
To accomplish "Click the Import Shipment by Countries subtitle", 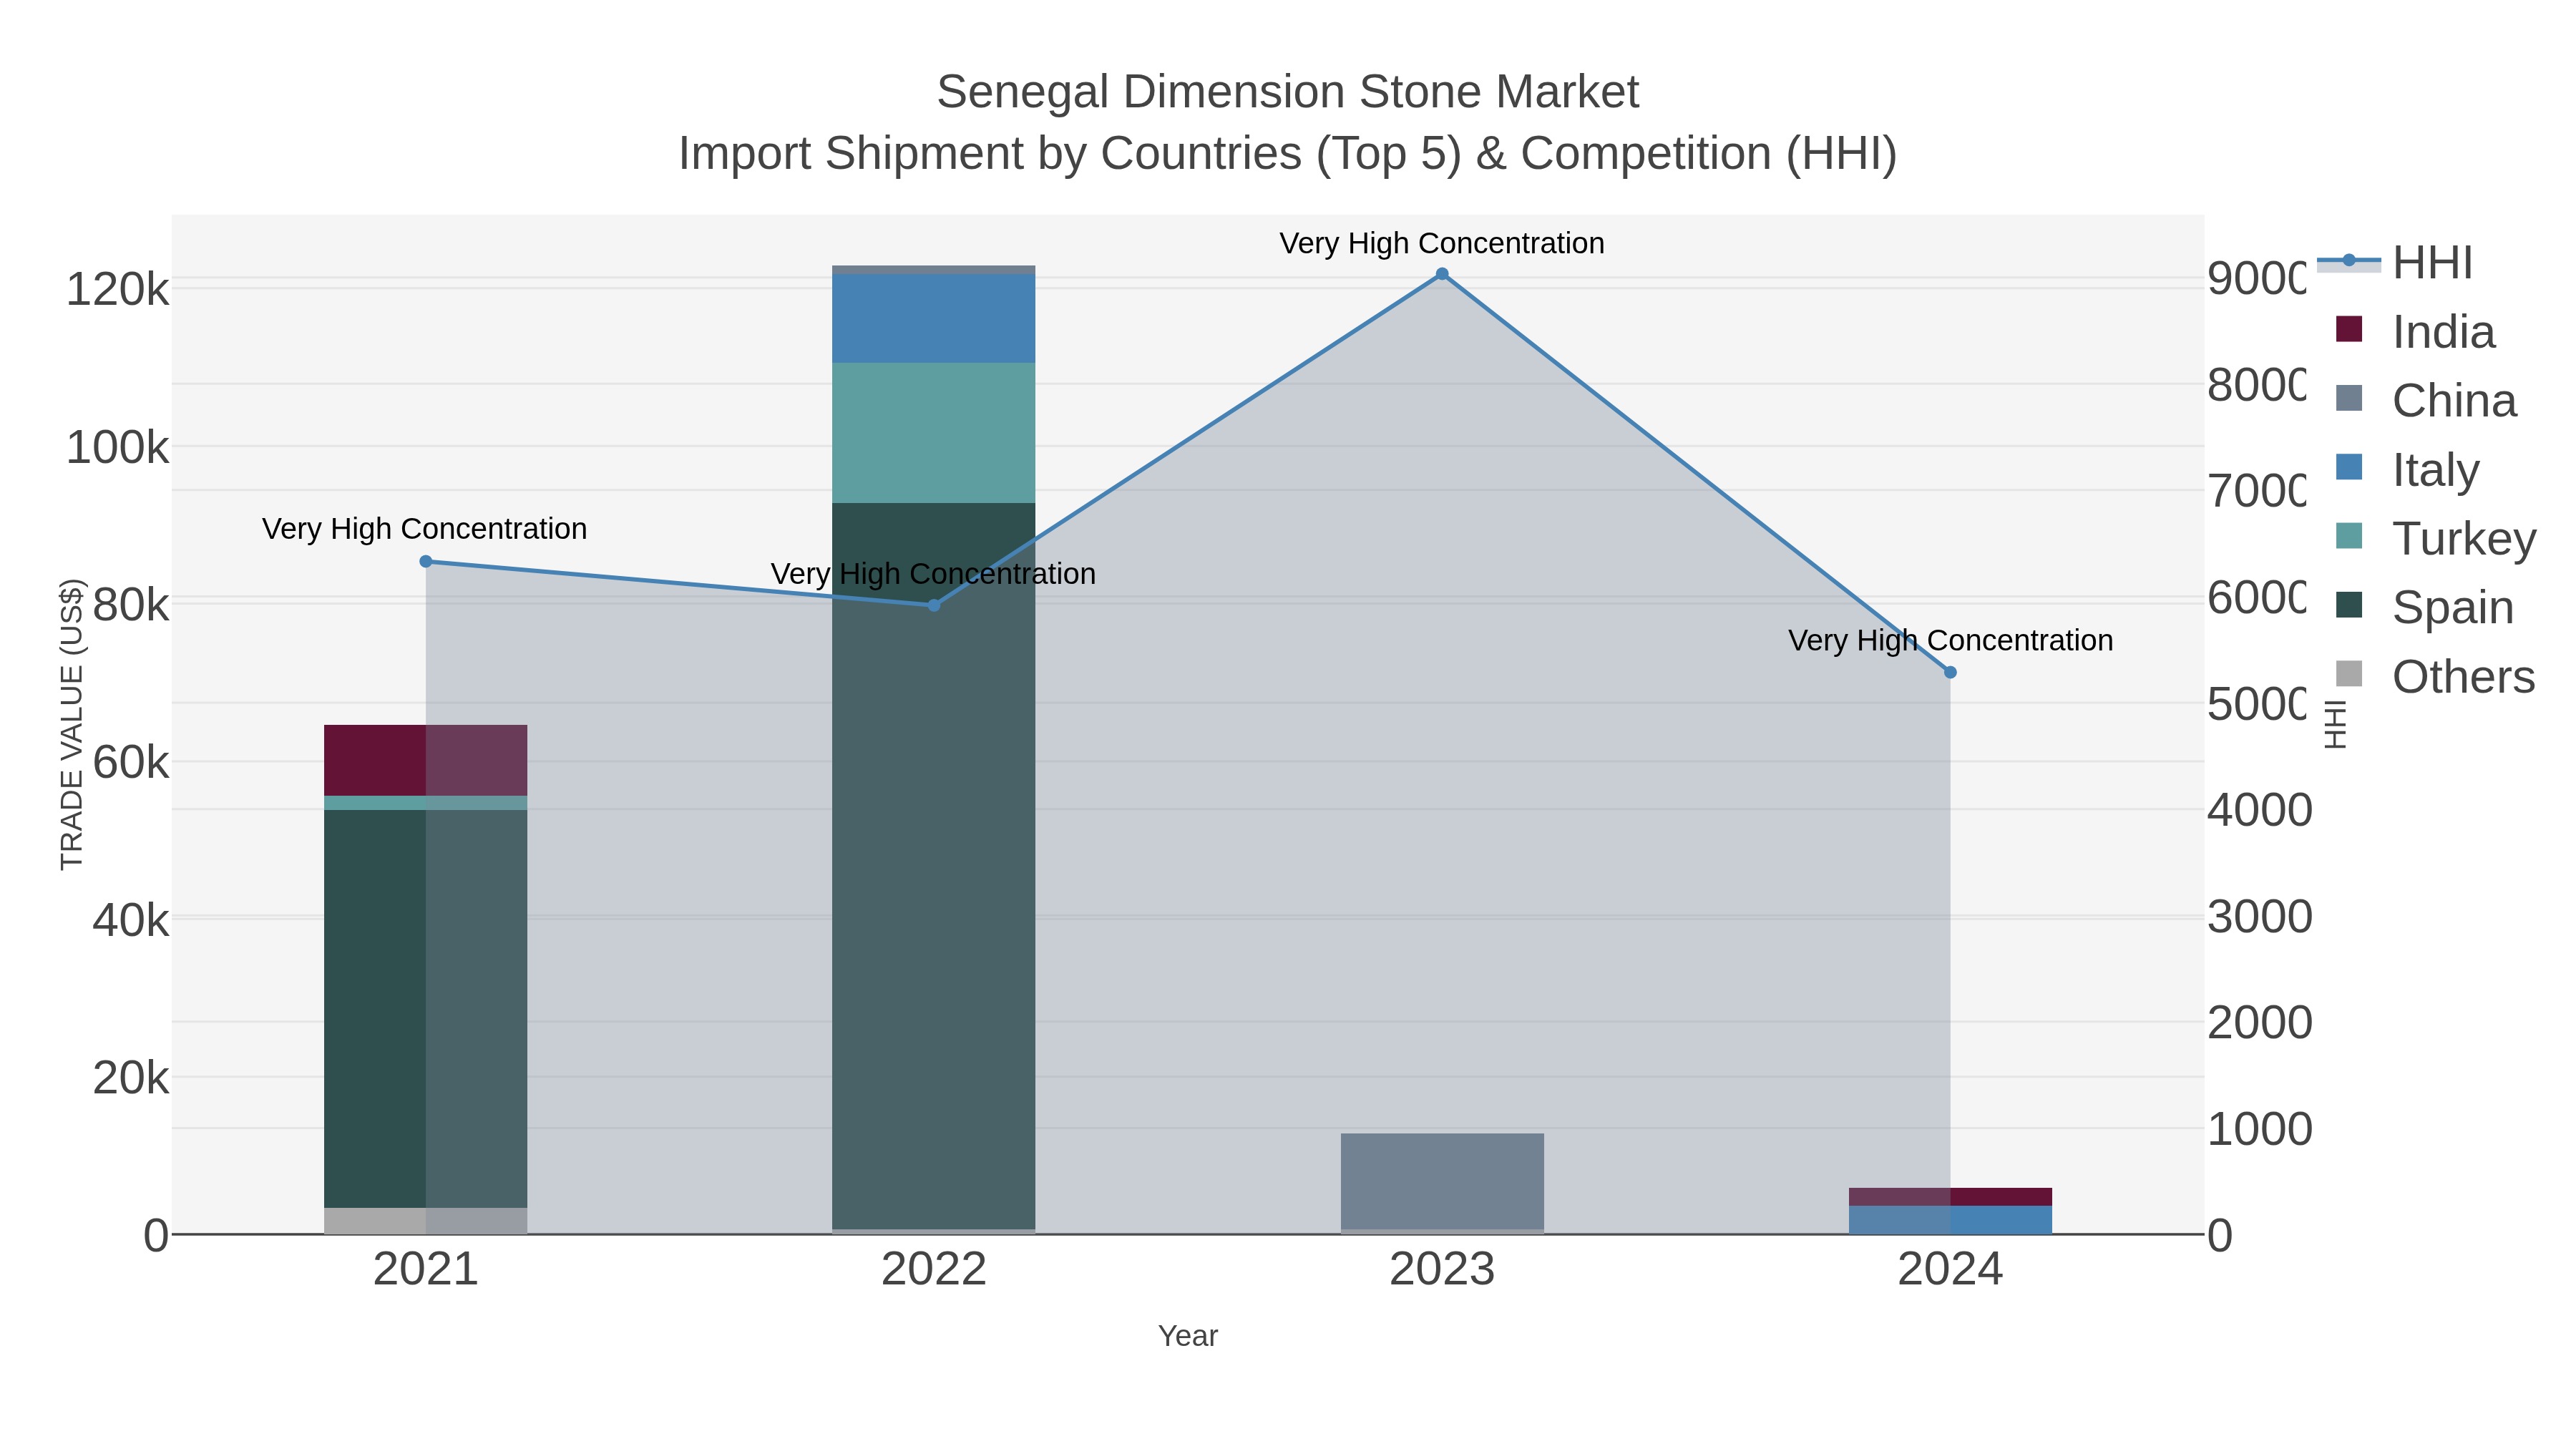I will point(1288,154).
